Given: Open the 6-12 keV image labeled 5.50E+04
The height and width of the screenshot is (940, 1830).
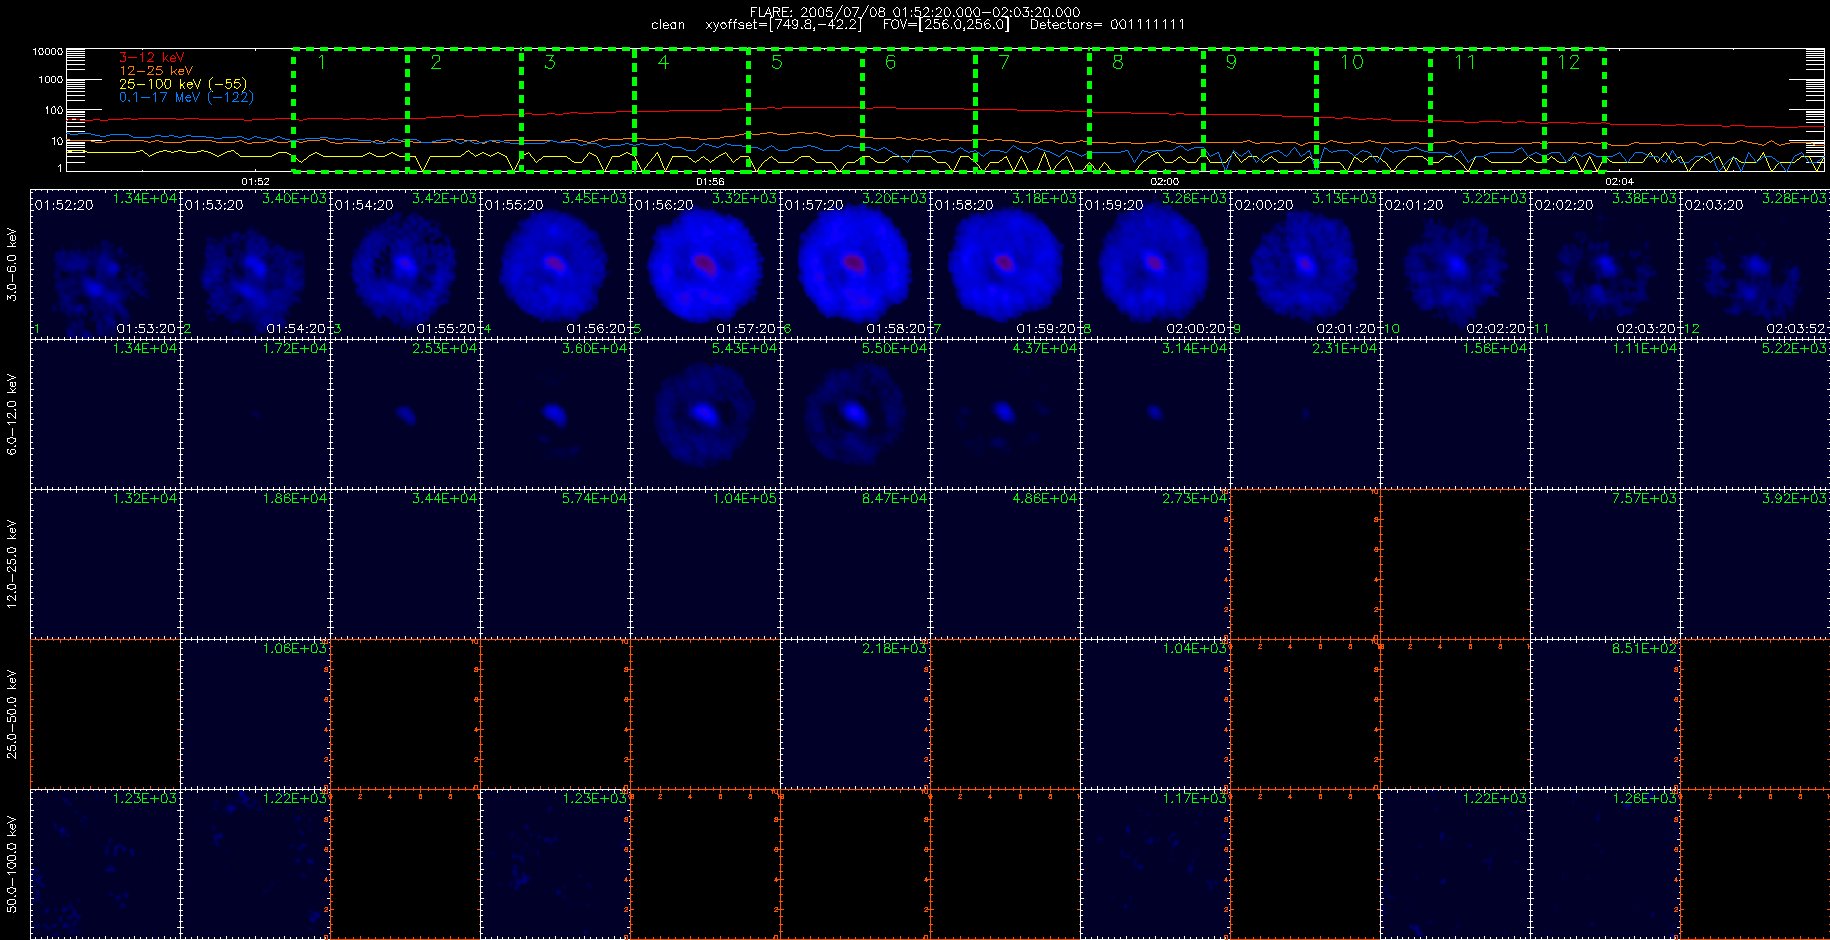Looking at the screenshot, I should coord(855,414).
